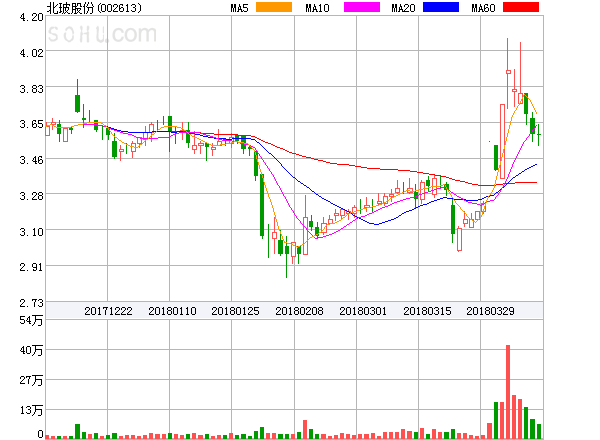Click the 4.02 price axis label
Screen dimensions: 600x440
(31, 53)
